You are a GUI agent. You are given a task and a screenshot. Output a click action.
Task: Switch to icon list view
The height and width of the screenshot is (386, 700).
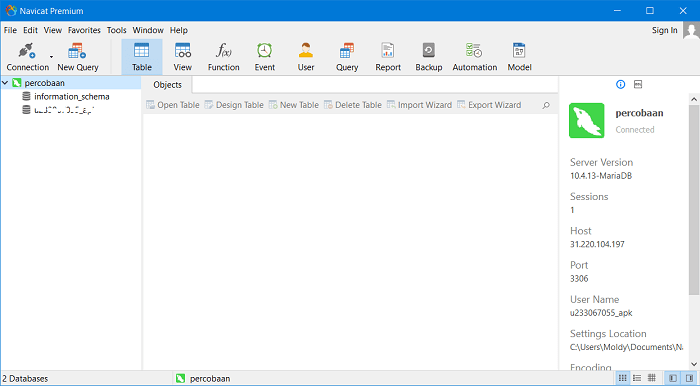pyautogui.click(x=622, y=378)
